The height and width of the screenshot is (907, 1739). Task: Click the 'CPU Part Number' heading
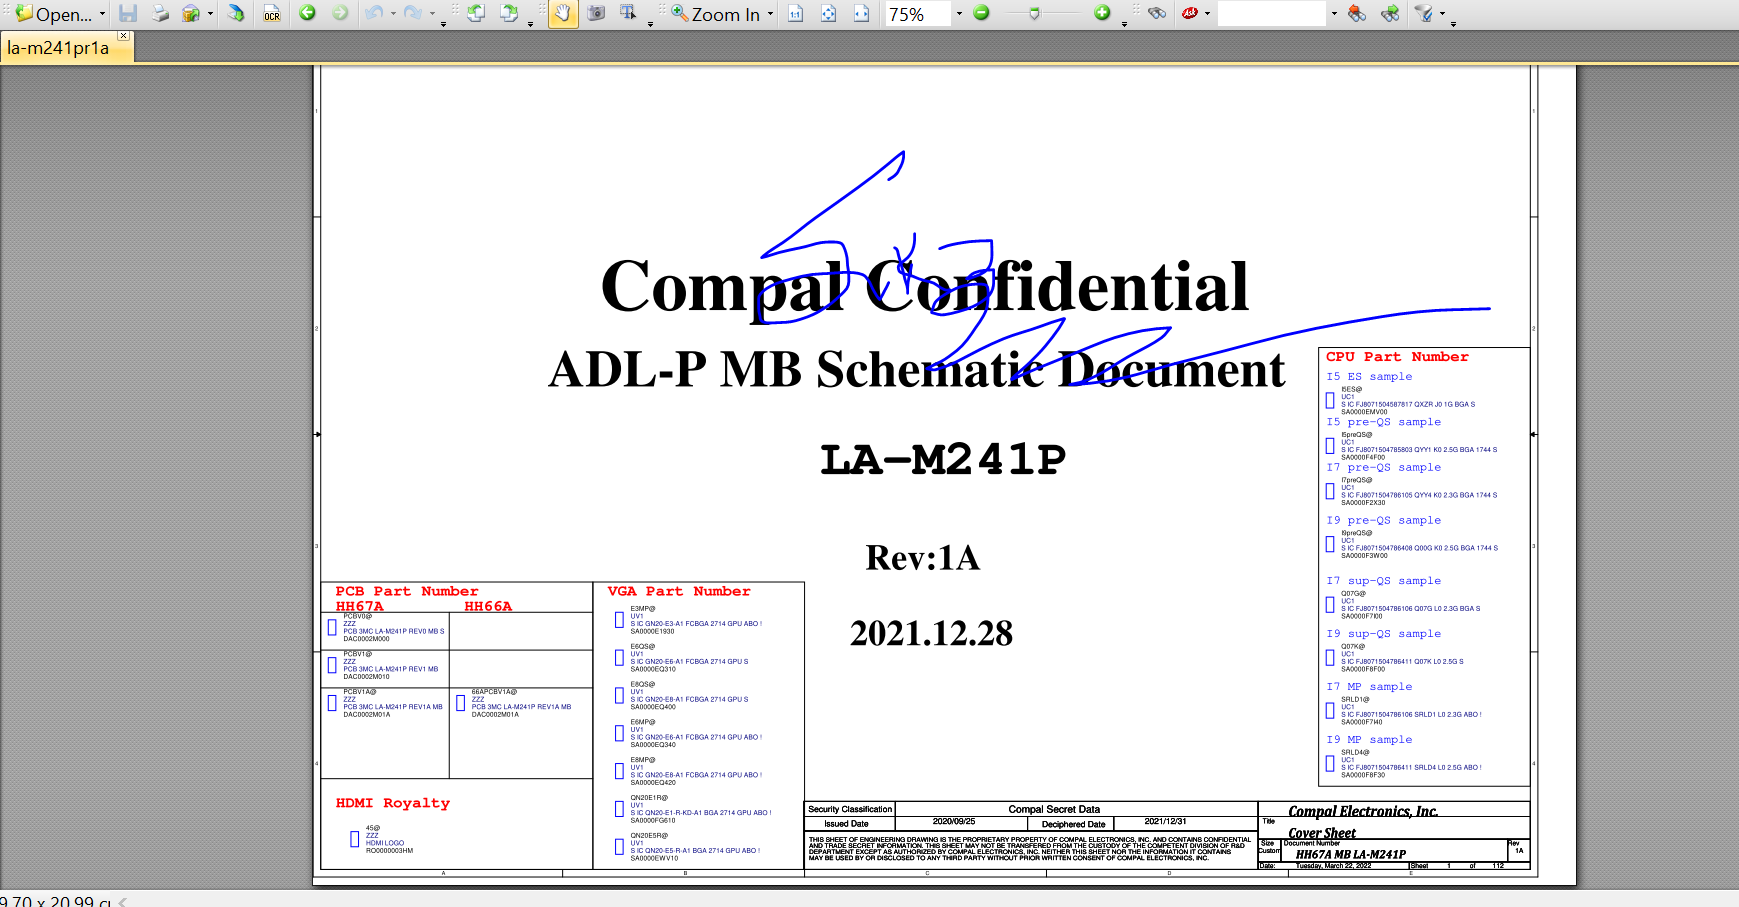1397,357
